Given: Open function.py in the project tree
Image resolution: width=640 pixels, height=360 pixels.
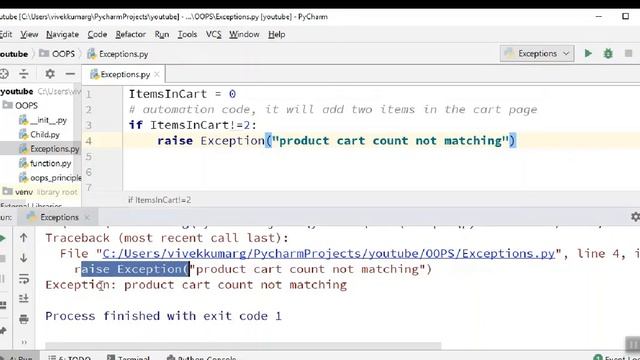Looking at the screenshot, I should pos(45,164).
